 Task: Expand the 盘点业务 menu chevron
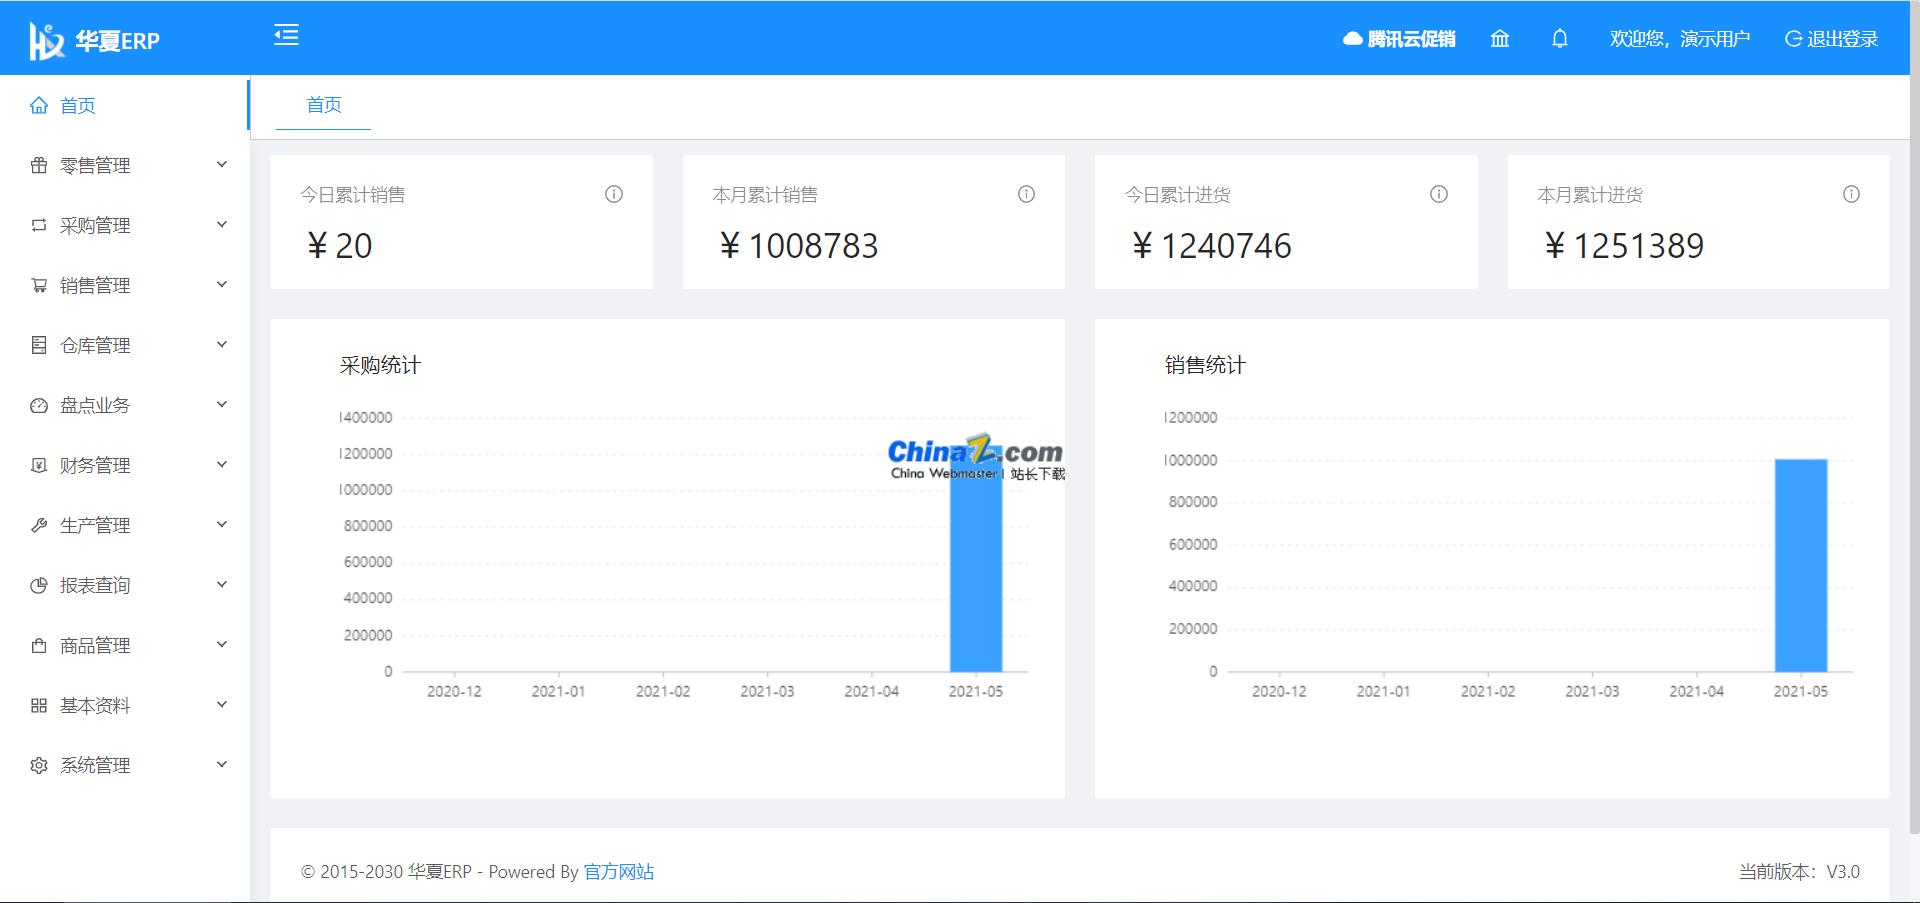coord(222,404)
